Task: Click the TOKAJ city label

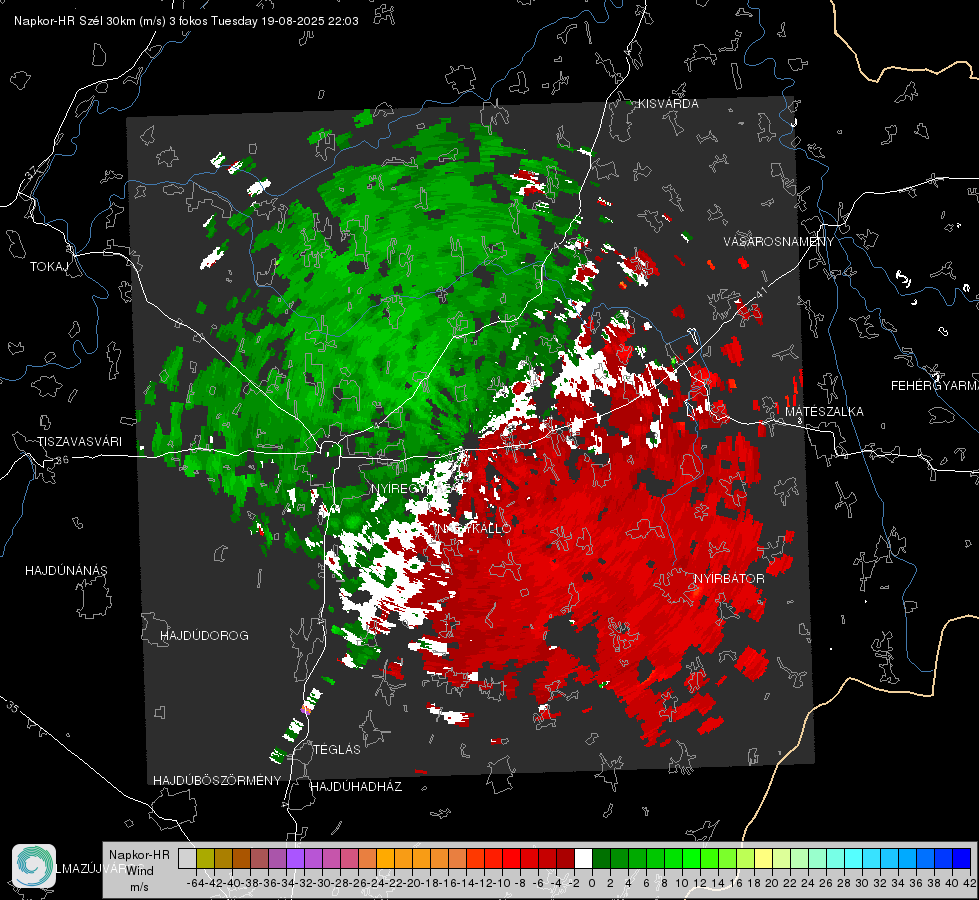Action: pyautogui.click(x=49, y=267)
